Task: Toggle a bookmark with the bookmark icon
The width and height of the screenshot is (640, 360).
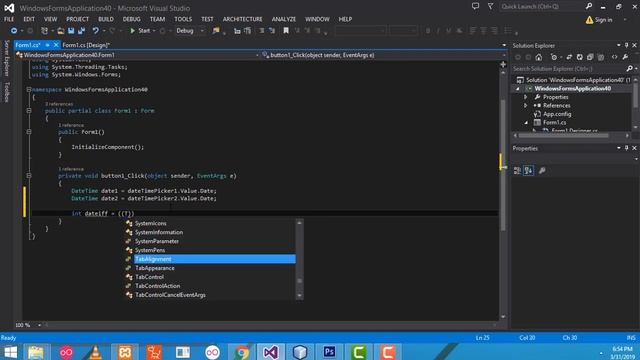Action: (286, 31)
